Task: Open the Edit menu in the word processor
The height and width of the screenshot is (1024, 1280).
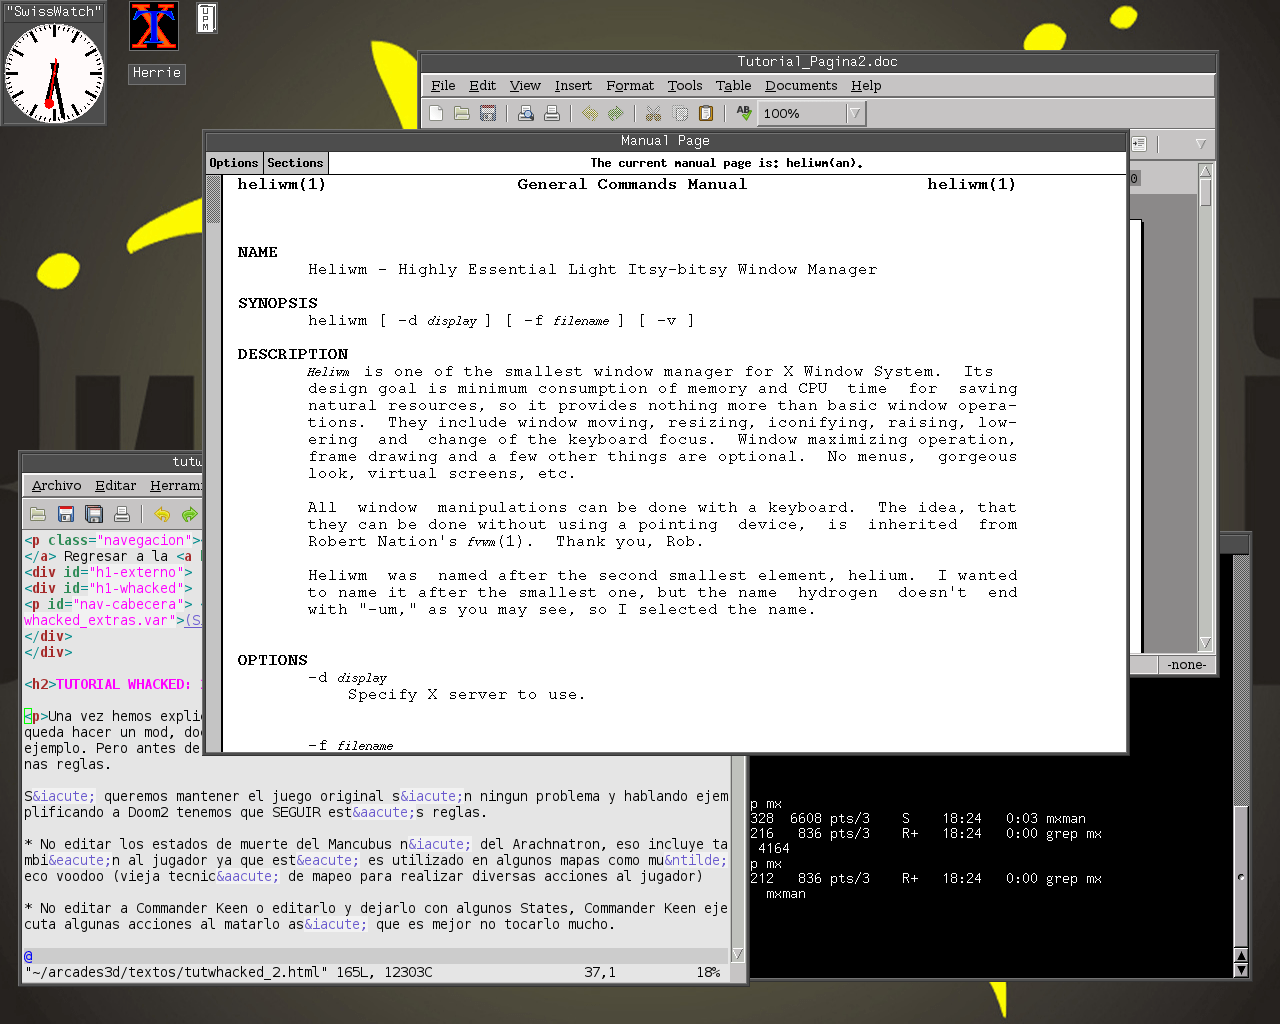Action: point(482,86)
